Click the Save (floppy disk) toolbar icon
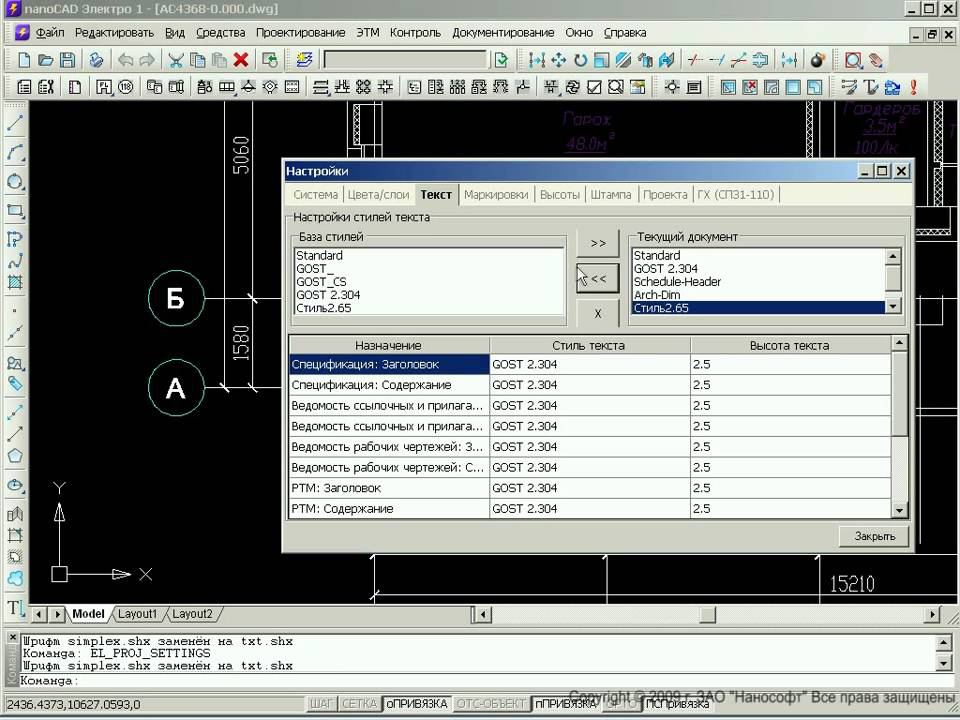Screen dimensions: 960x720 pos(68,60)
